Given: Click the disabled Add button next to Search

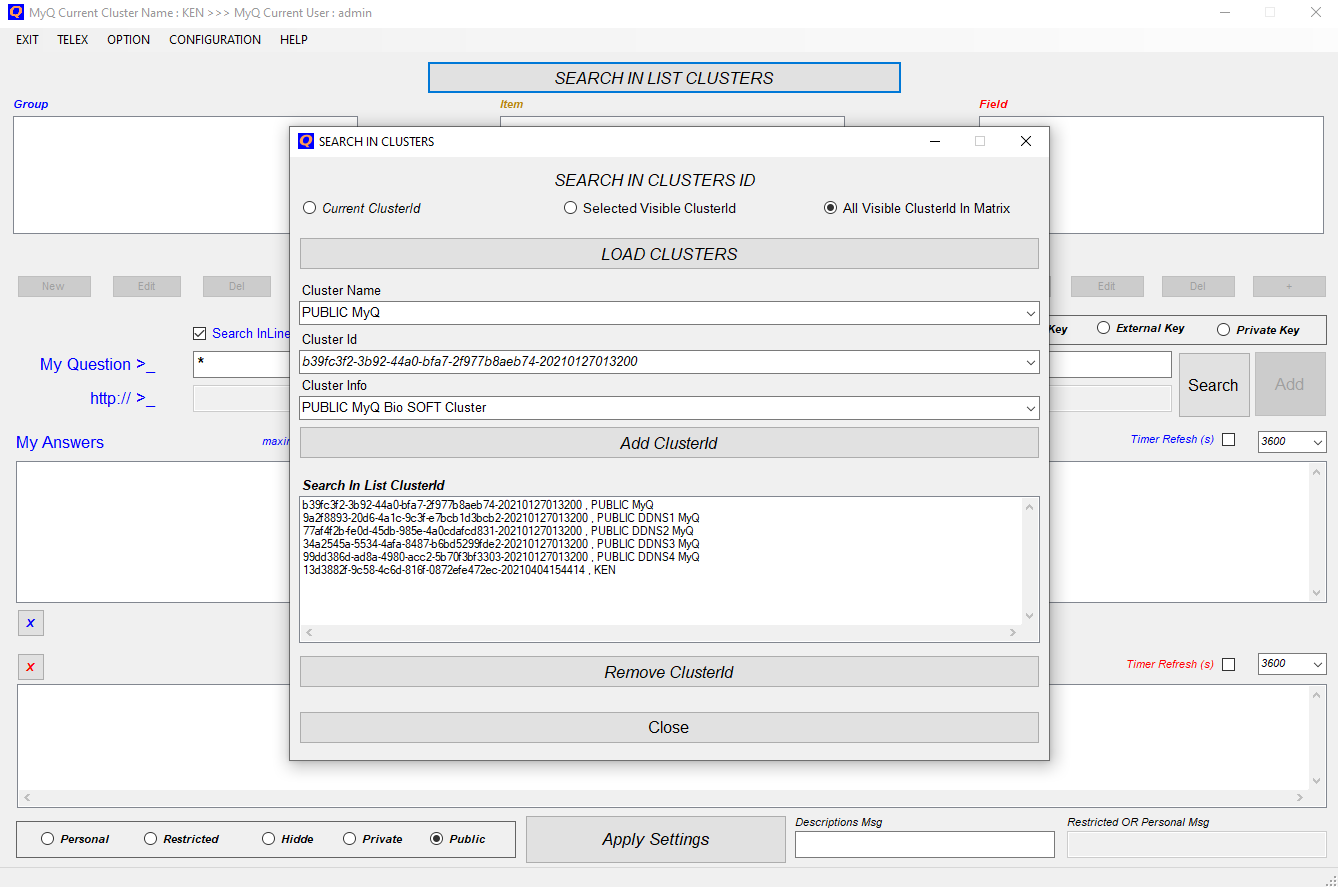Looking at the screenshot, I should pyautogui.click(x=1290, y=384).
